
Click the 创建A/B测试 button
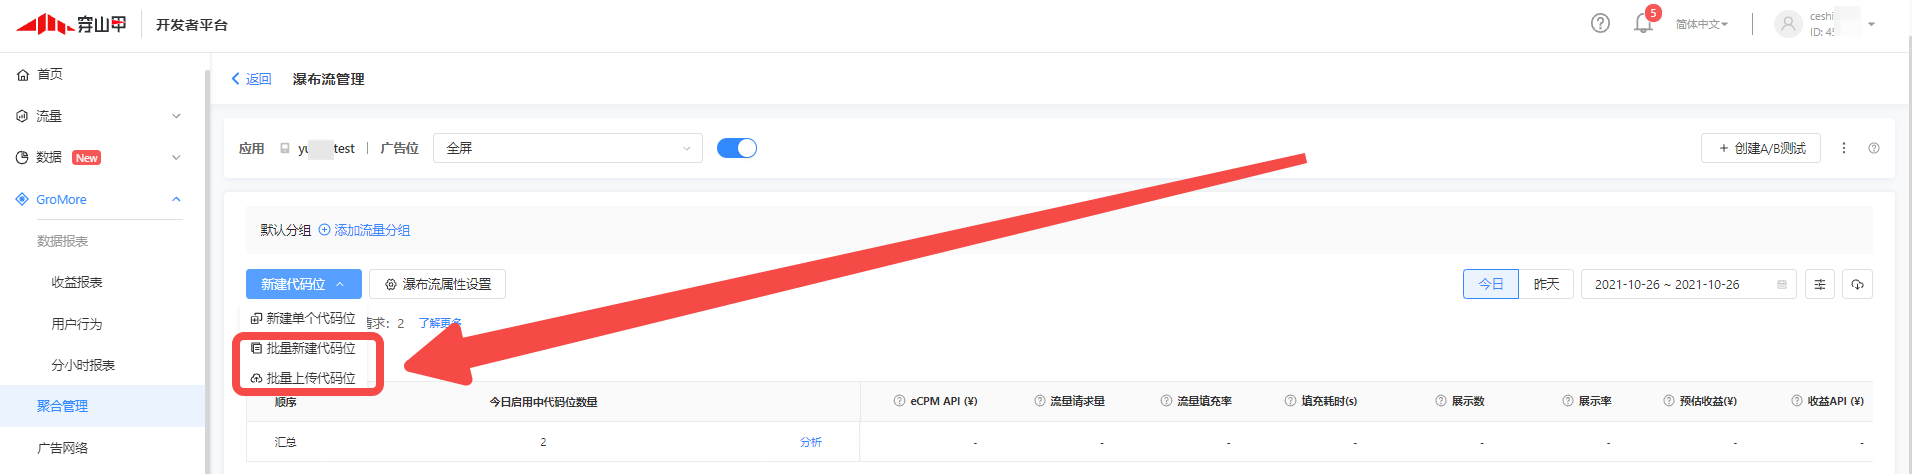click(1760, 148)
